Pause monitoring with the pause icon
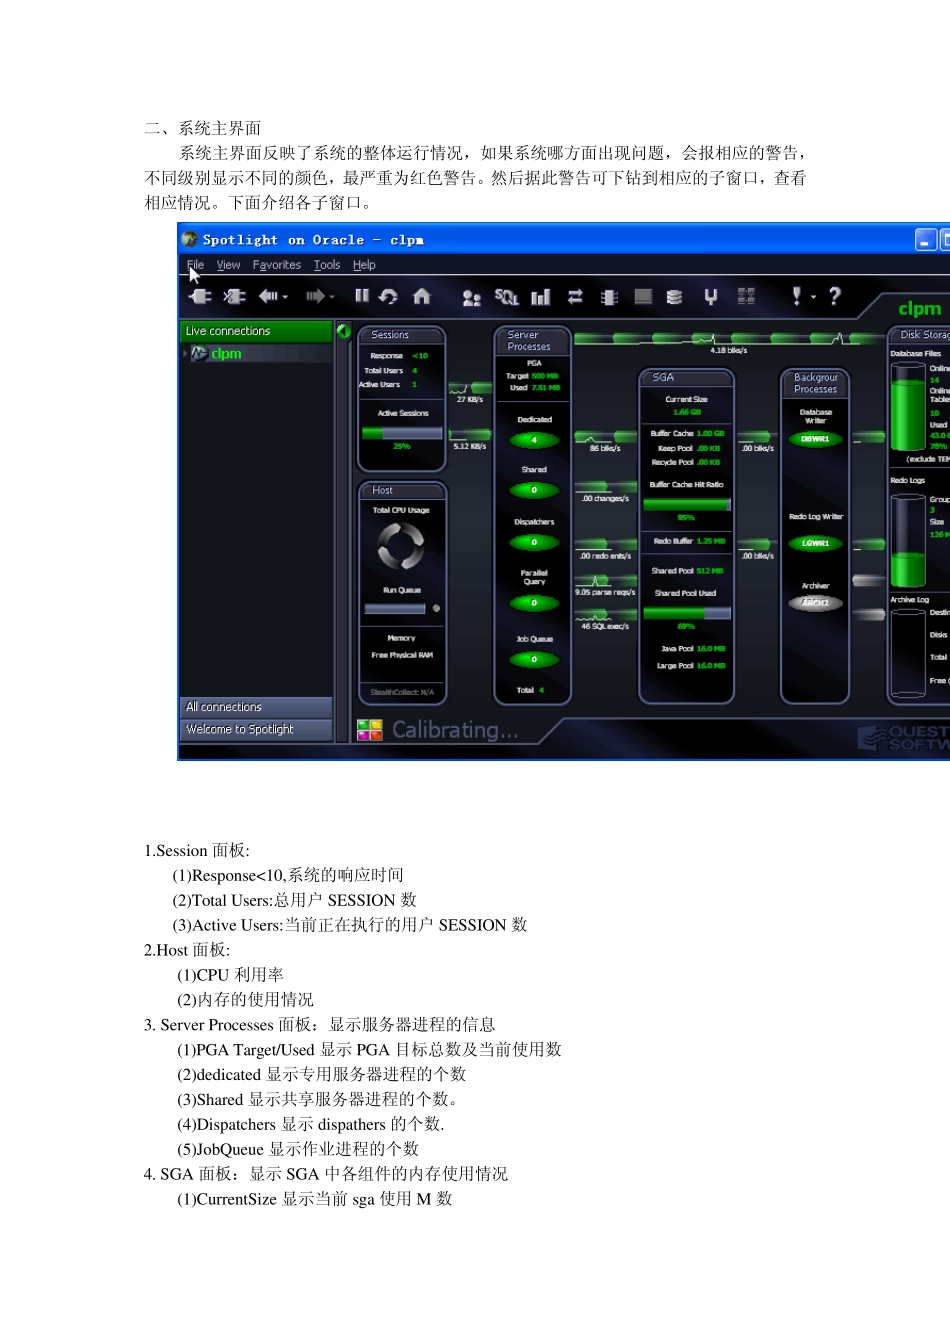Viewport: 950px width, 1344px height. click(x=362, y=296)
